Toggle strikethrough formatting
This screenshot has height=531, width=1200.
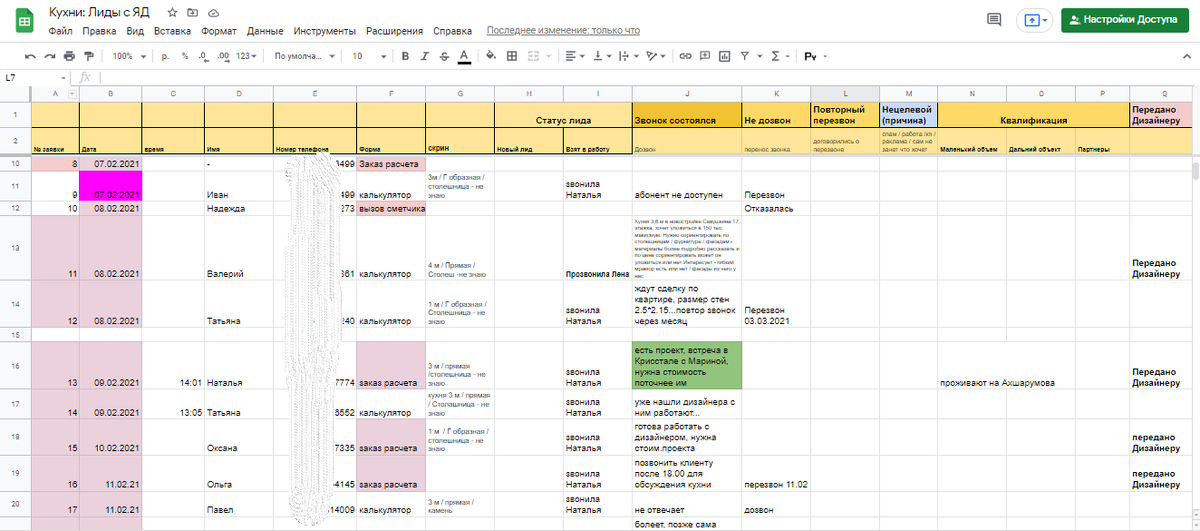pos(443,56)
